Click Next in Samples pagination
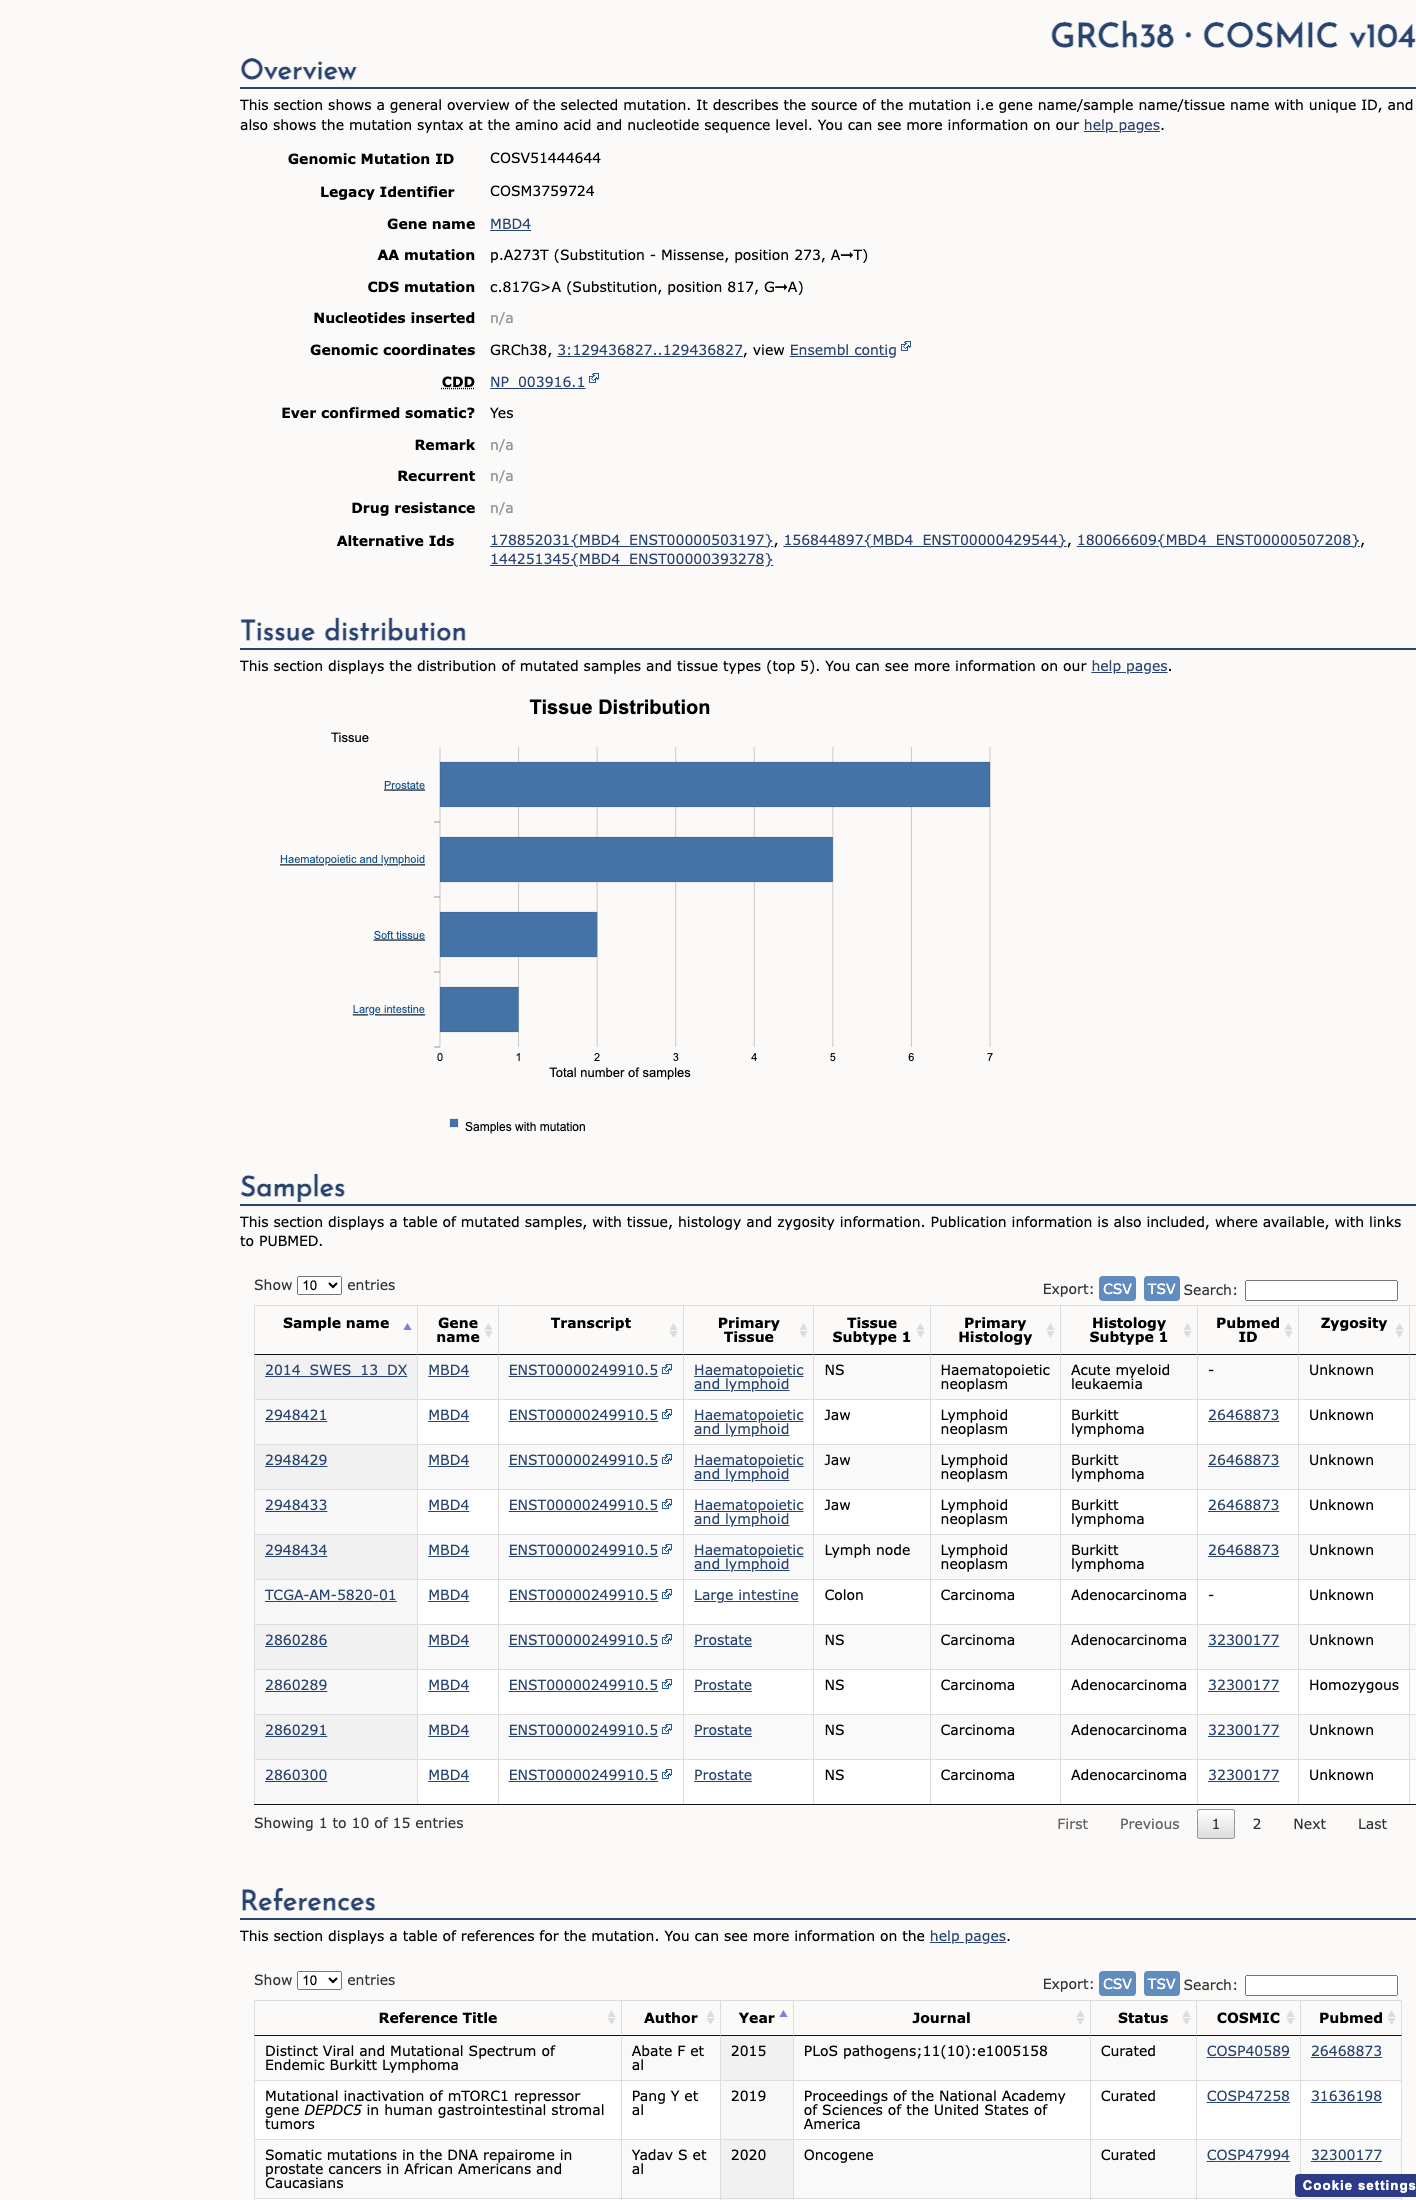 pos(1309,1824)
